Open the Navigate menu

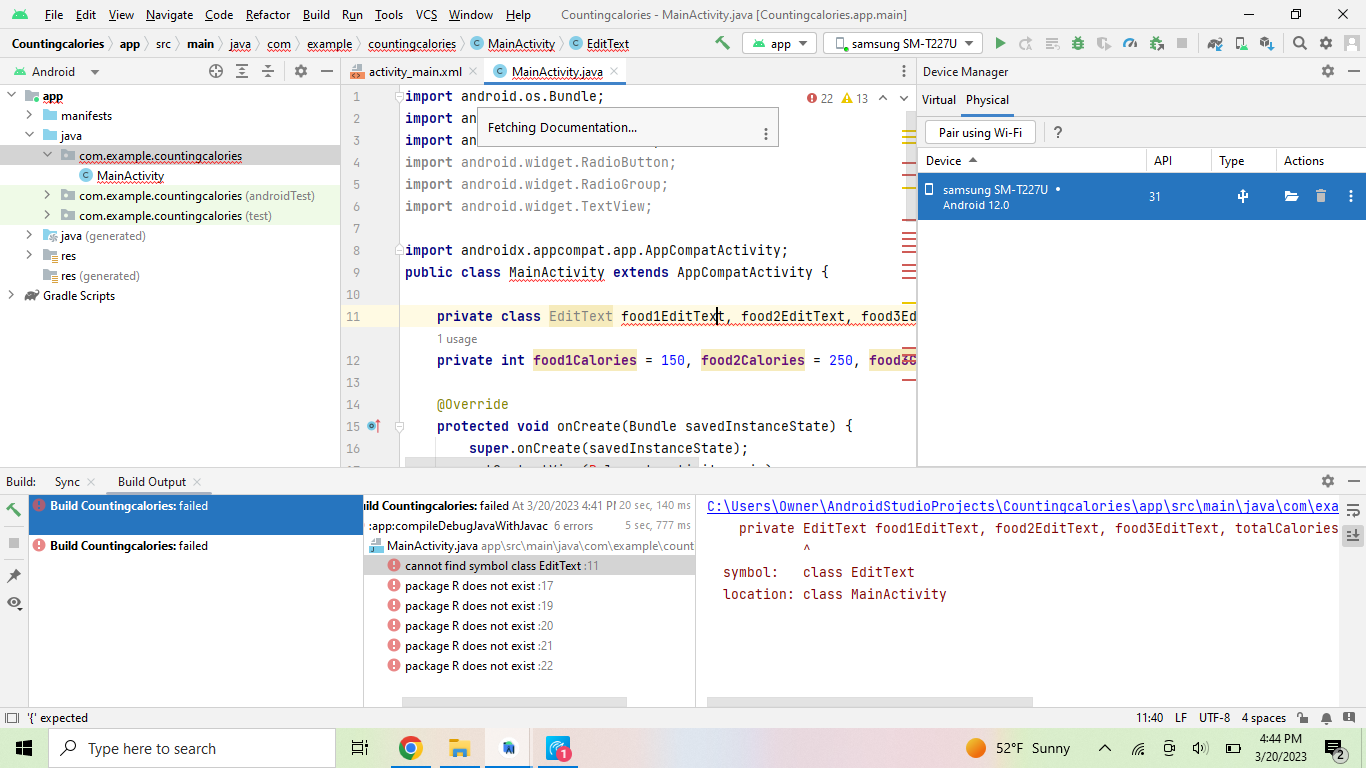[x=170, y=15]
